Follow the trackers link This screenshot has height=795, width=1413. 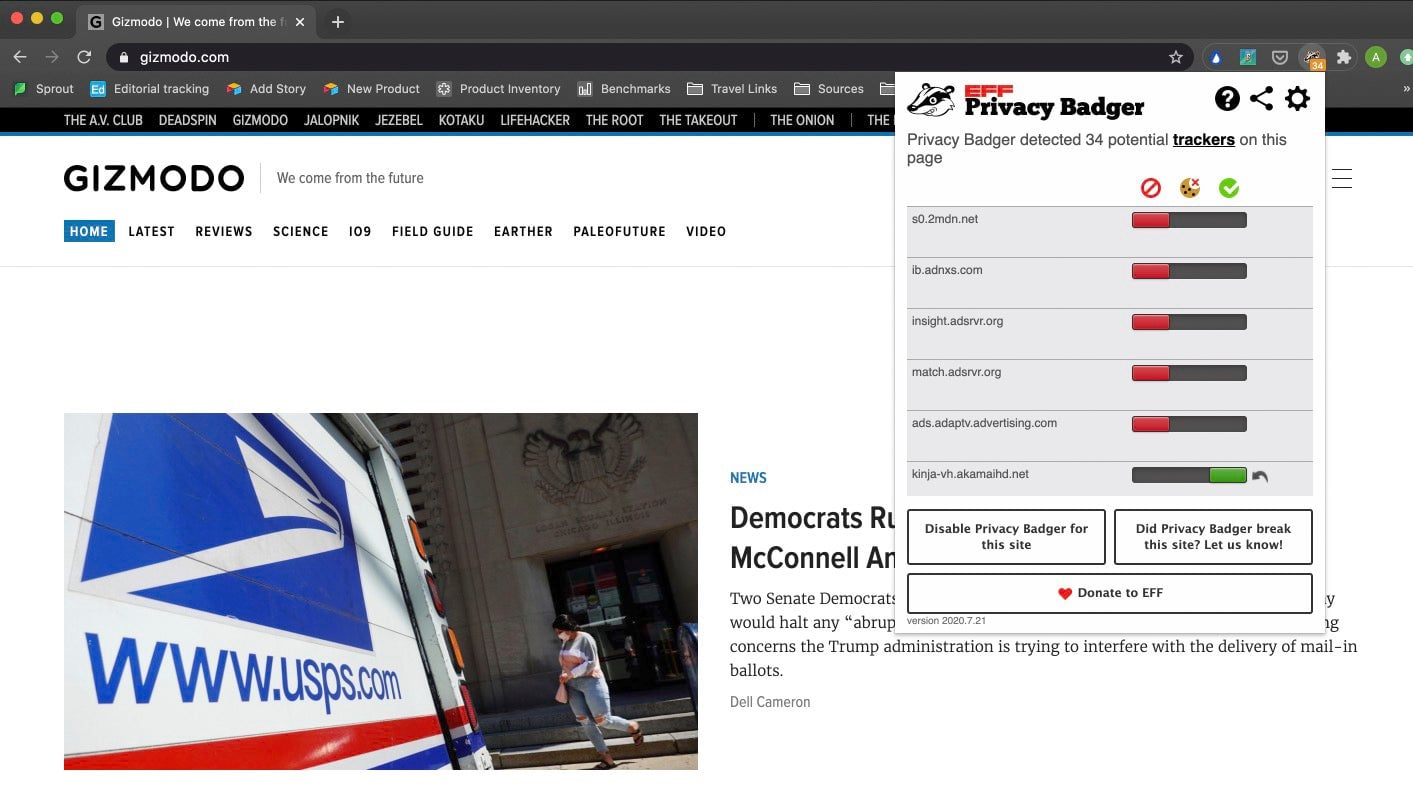pyautogui.click(x=1203, y=140)
